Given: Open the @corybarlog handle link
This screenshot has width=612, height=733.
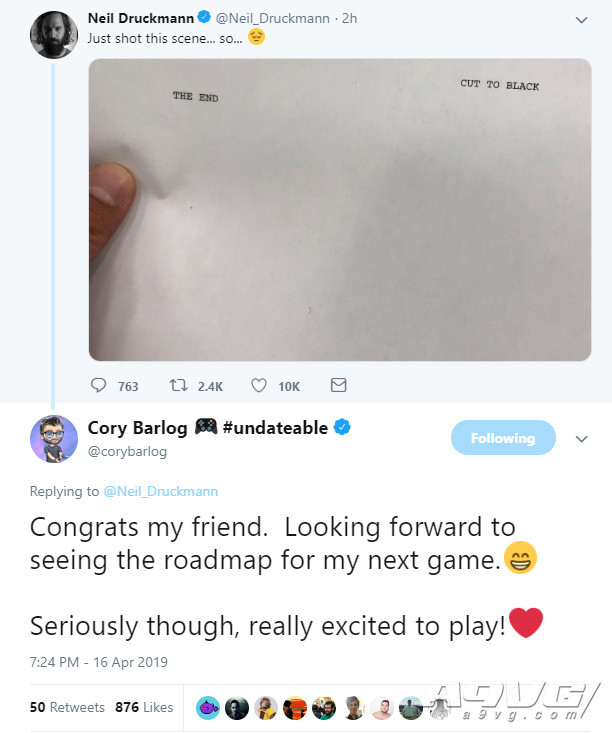Looking at the screenshot, I should click(125, 451).
